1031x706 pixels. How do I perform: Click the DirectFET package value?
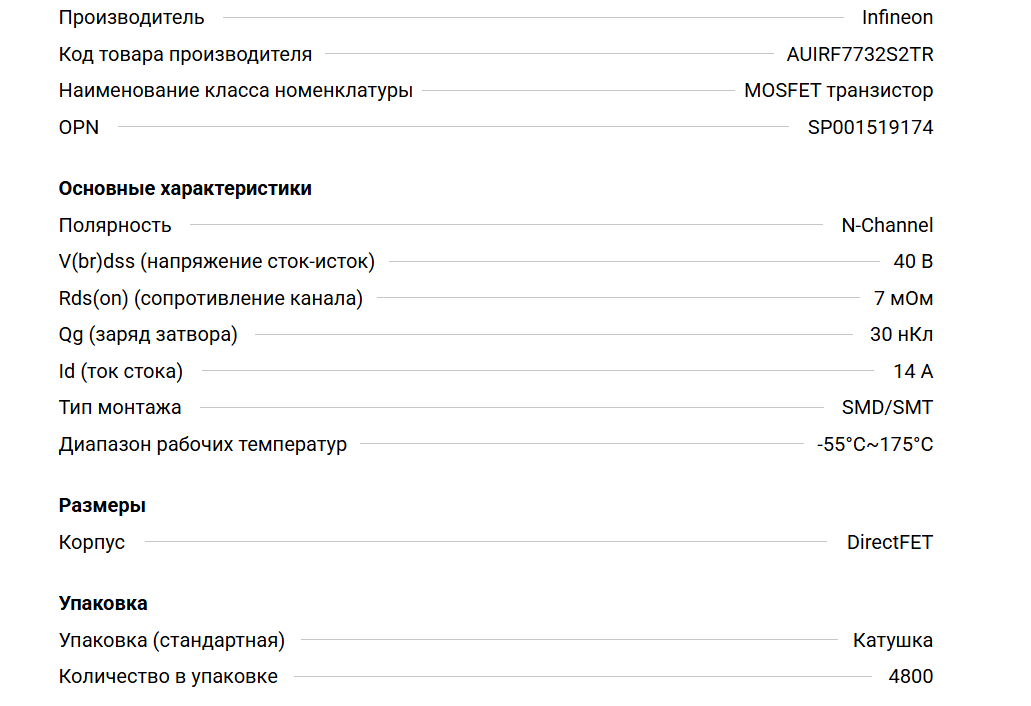coord(889,542)
